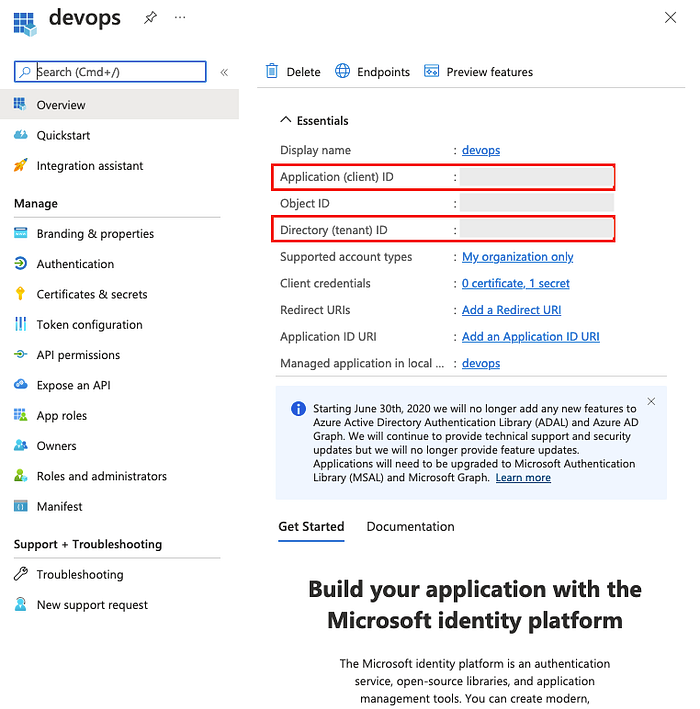Click the Expose an API cloud icon
Viewport: 700px width, 709px height.
[20, 384]
